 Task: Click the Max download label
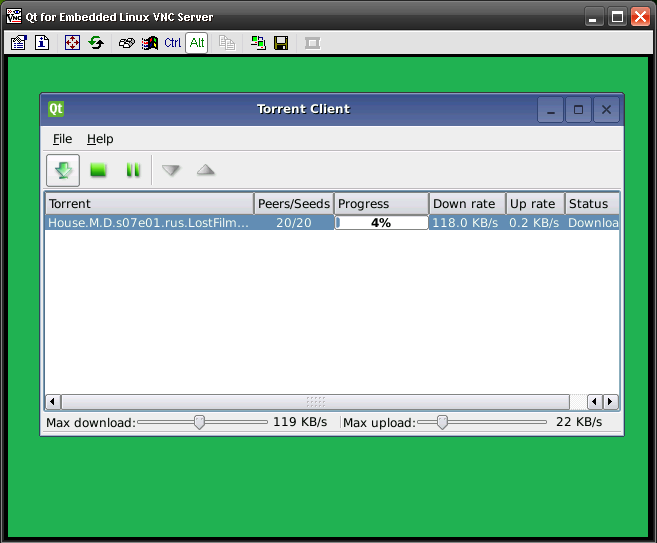[91, 423]
